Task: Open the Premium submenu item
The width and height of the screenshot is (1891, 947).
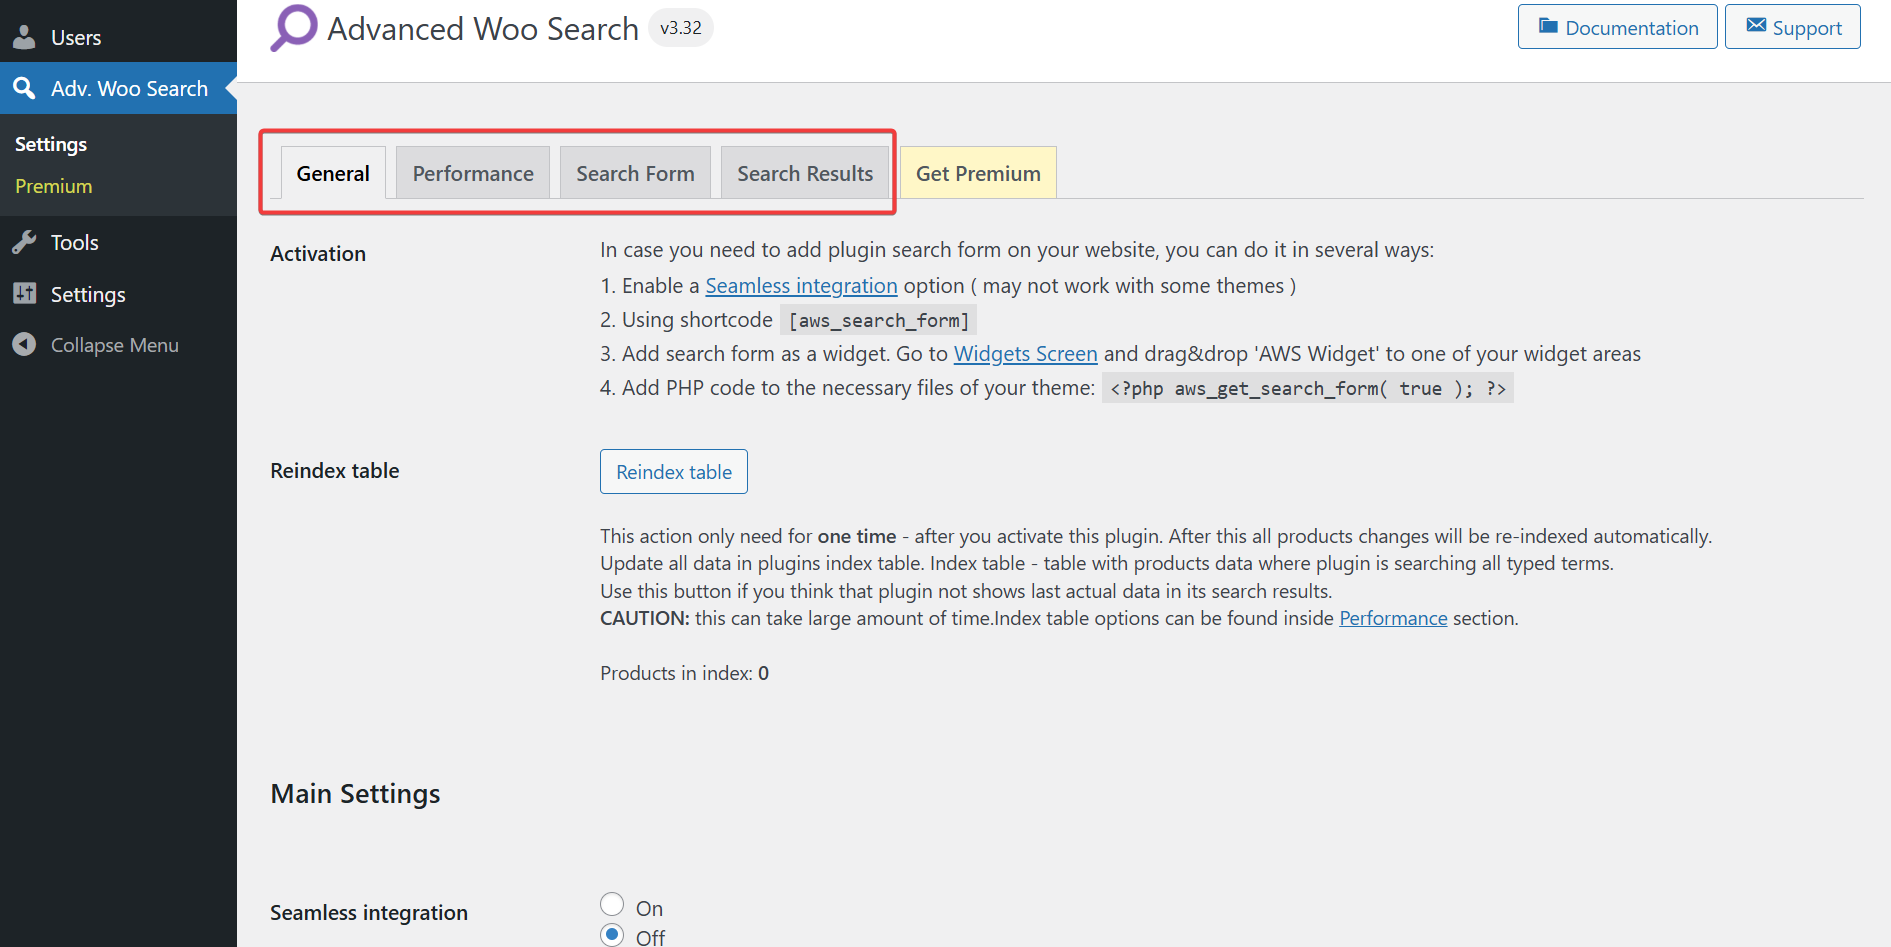Action: pos(54,186)
